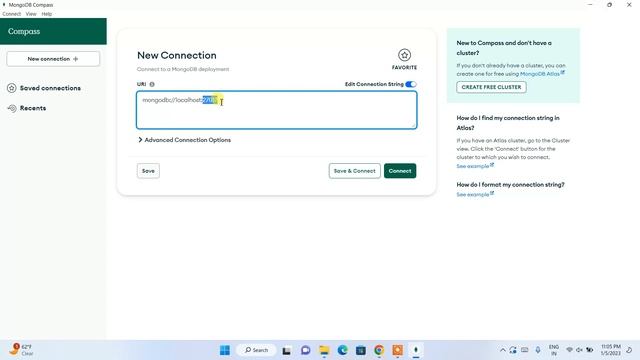Open Microsoft Store from the taskbar
Image resolution: width=640 pixels, height=360 pixels.
[x=361, y=350]
